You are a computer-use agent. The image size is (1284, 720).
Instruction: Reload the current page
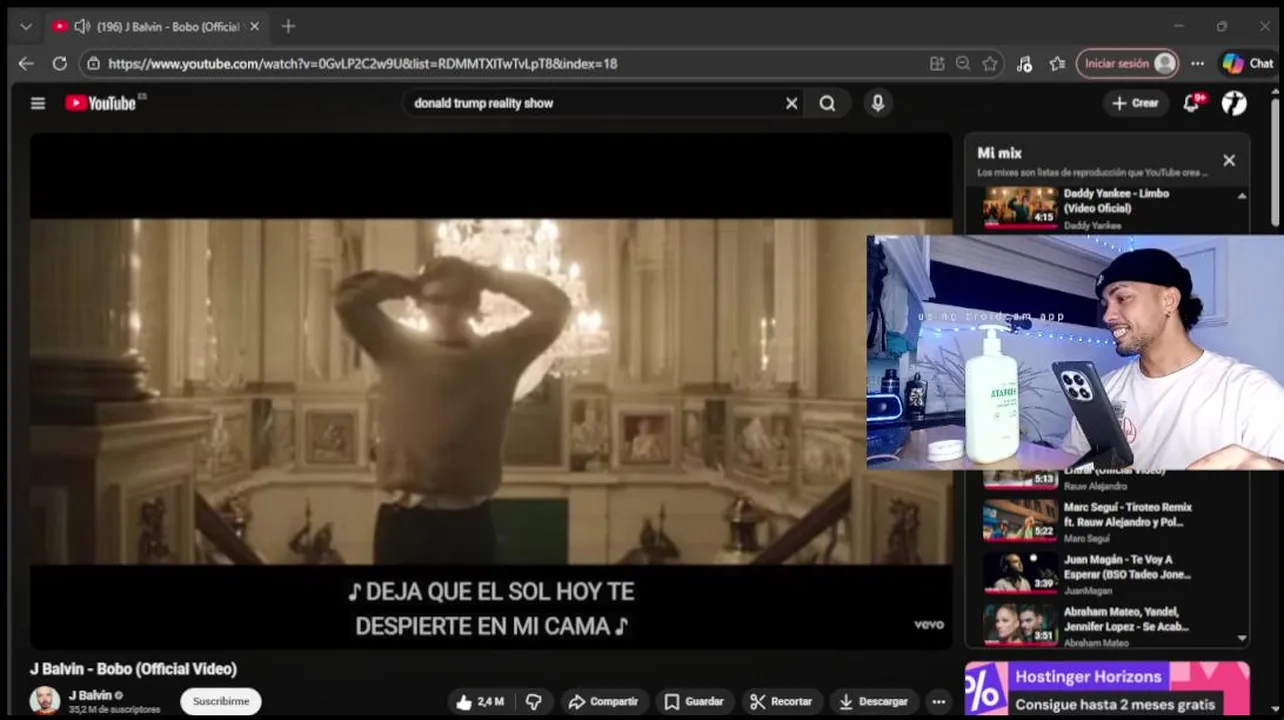(x=59, y=63)
